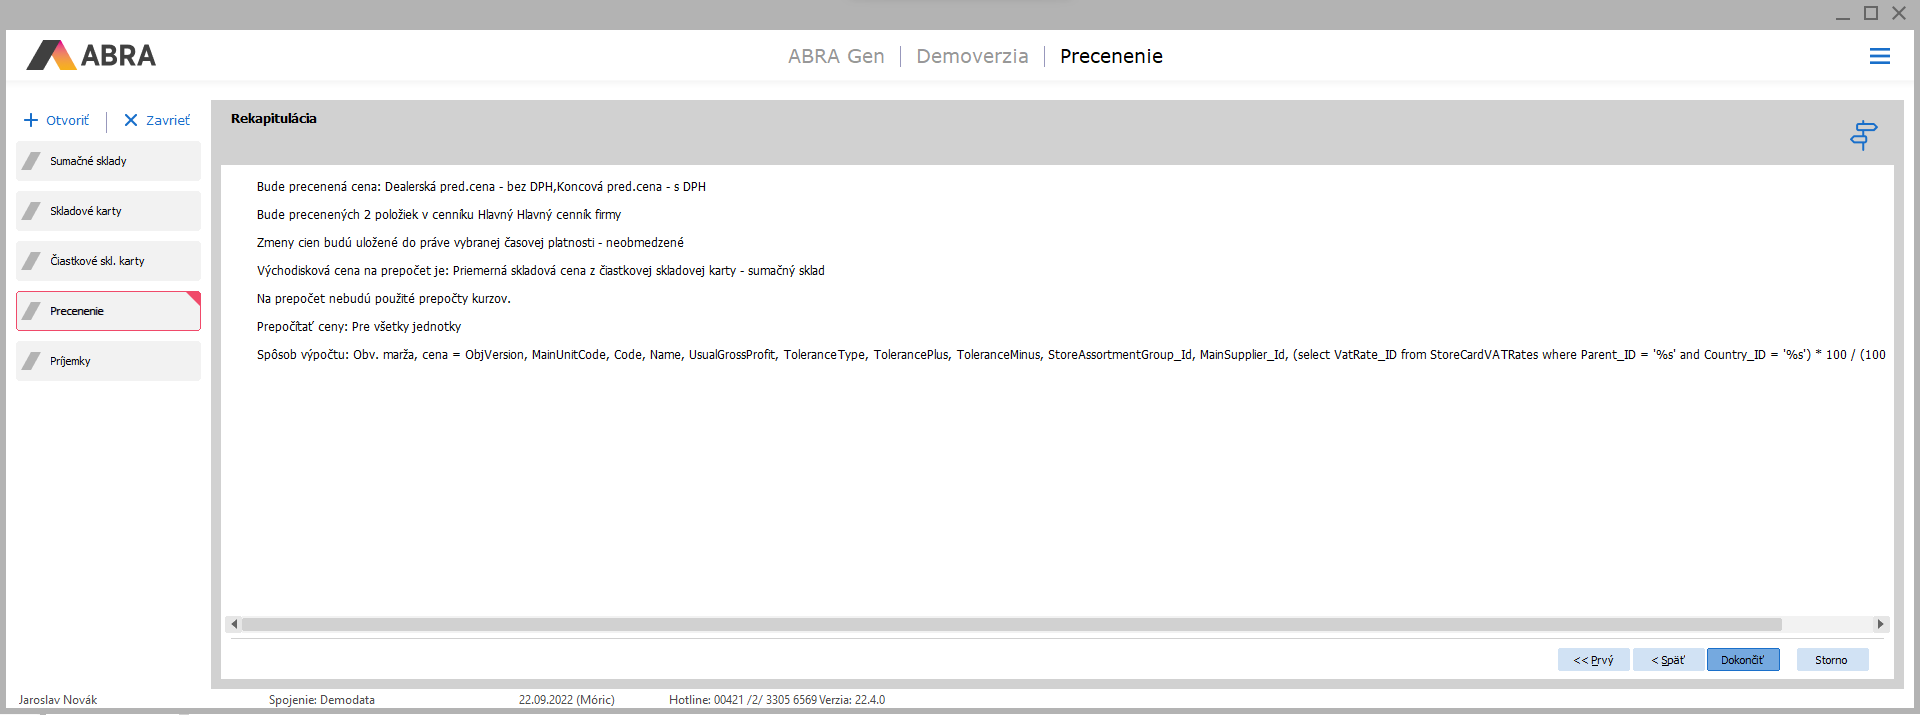Switch to Čiastkové skl. karty tab
This screenshot has height=715, width=1920.
[x=108, y=261]
